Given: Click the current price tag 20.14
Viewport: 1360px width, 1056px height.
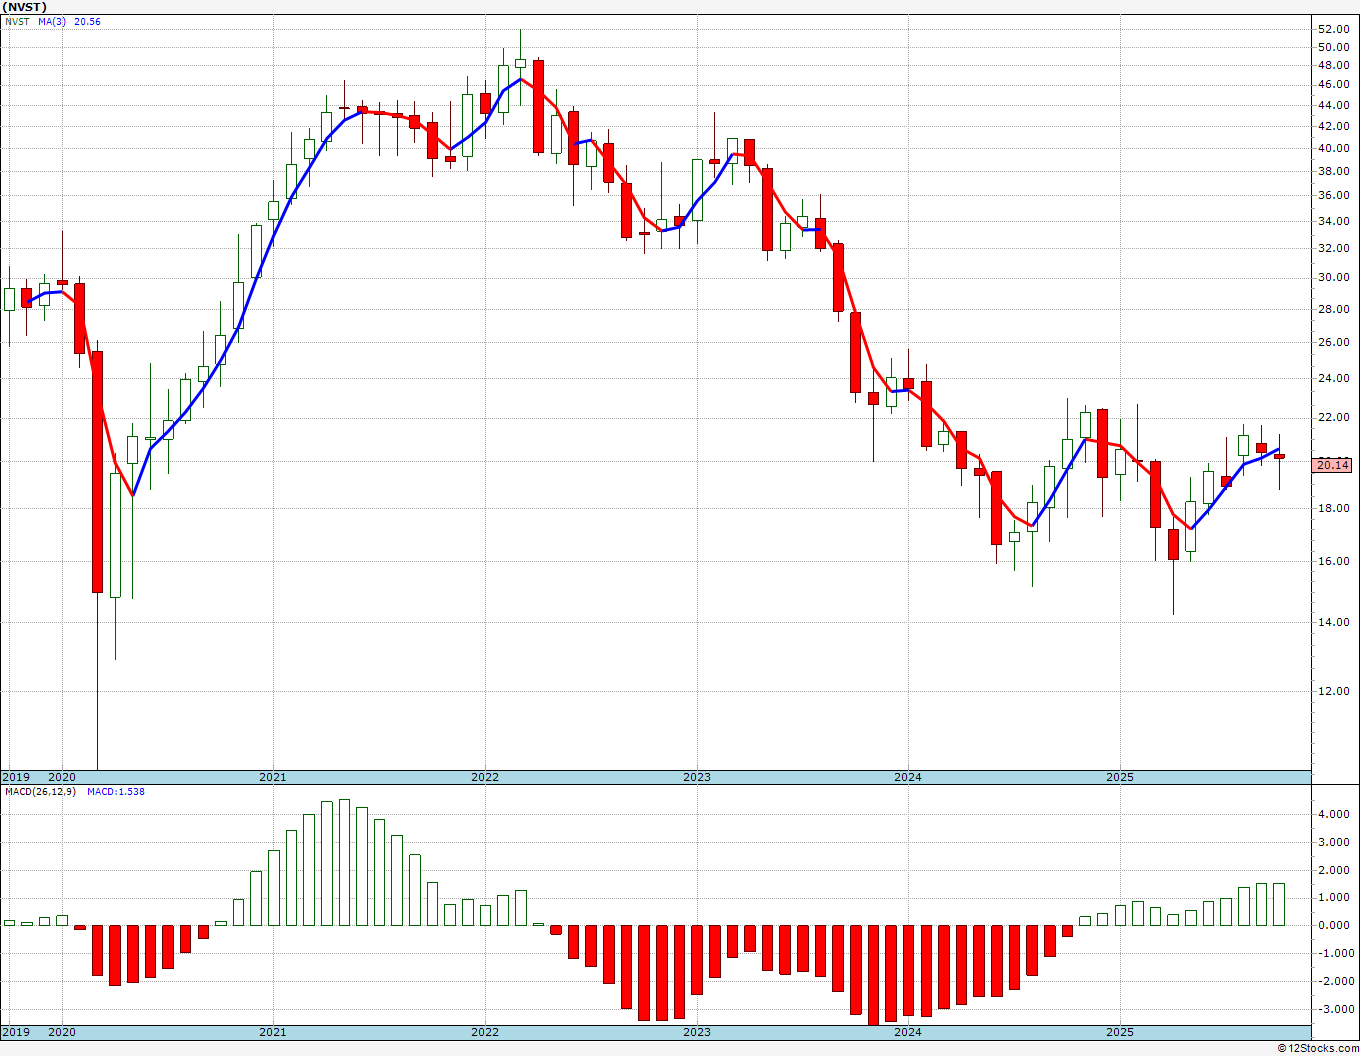Looking at the screenshot, I should tap(1332, 465).
